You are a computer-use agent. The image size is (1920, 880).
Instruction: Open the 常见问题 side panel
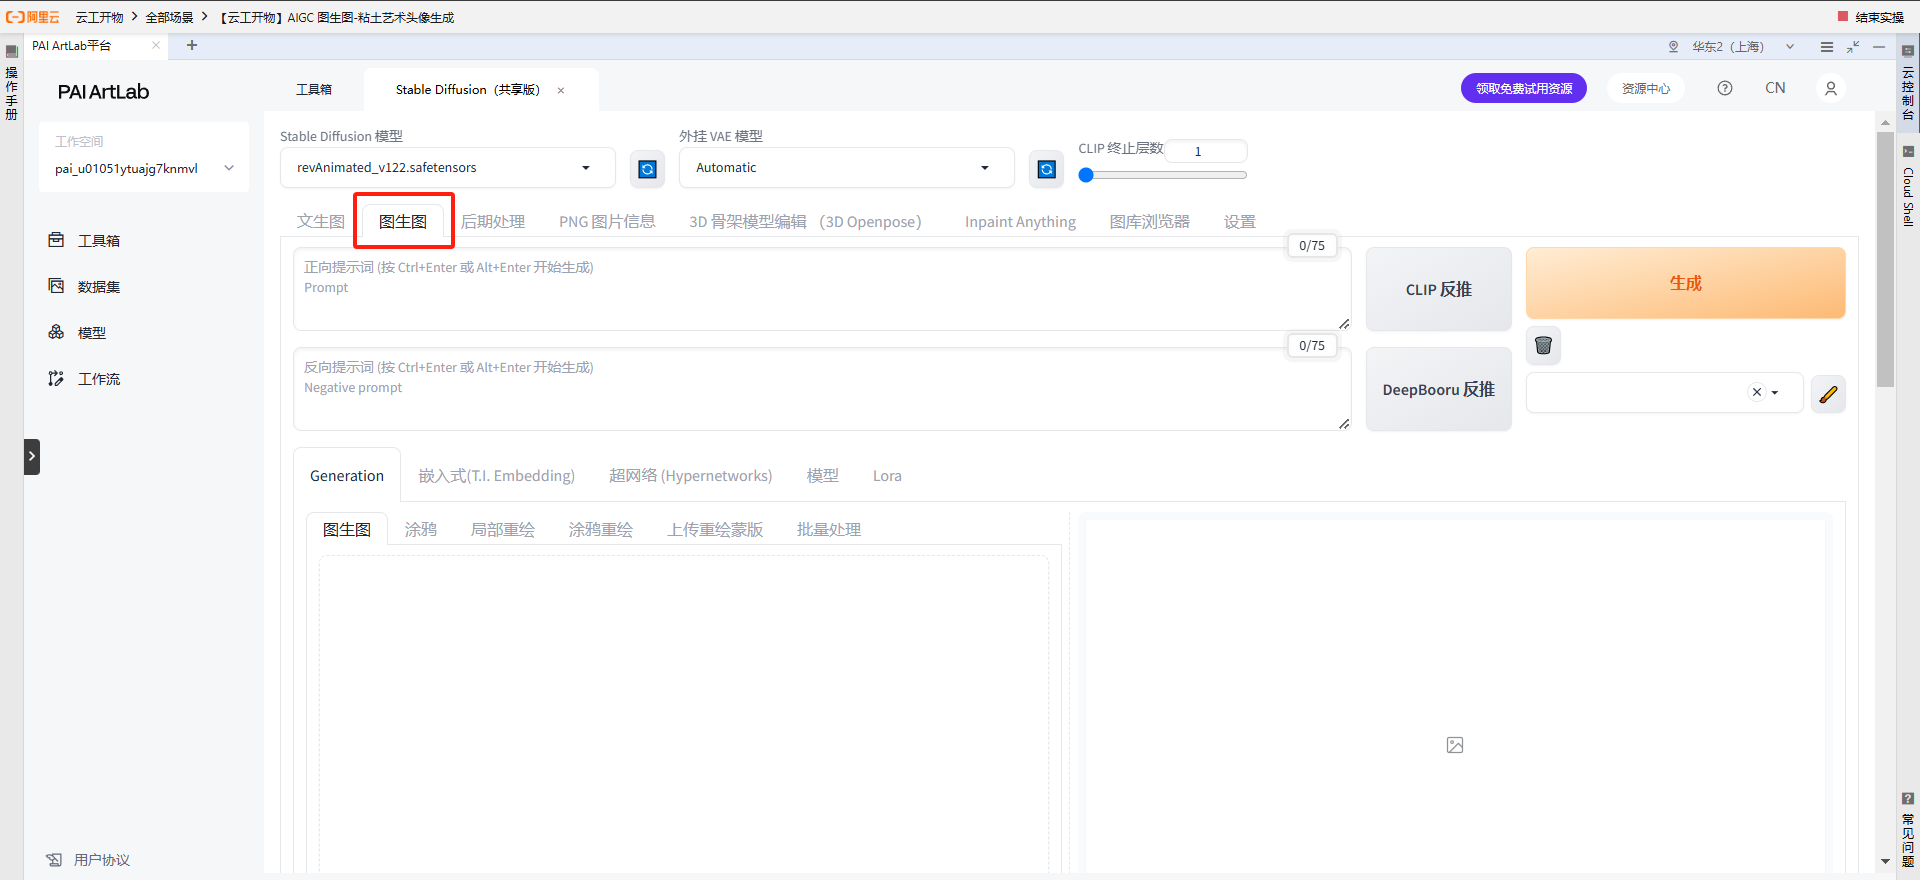(1908, 830)
